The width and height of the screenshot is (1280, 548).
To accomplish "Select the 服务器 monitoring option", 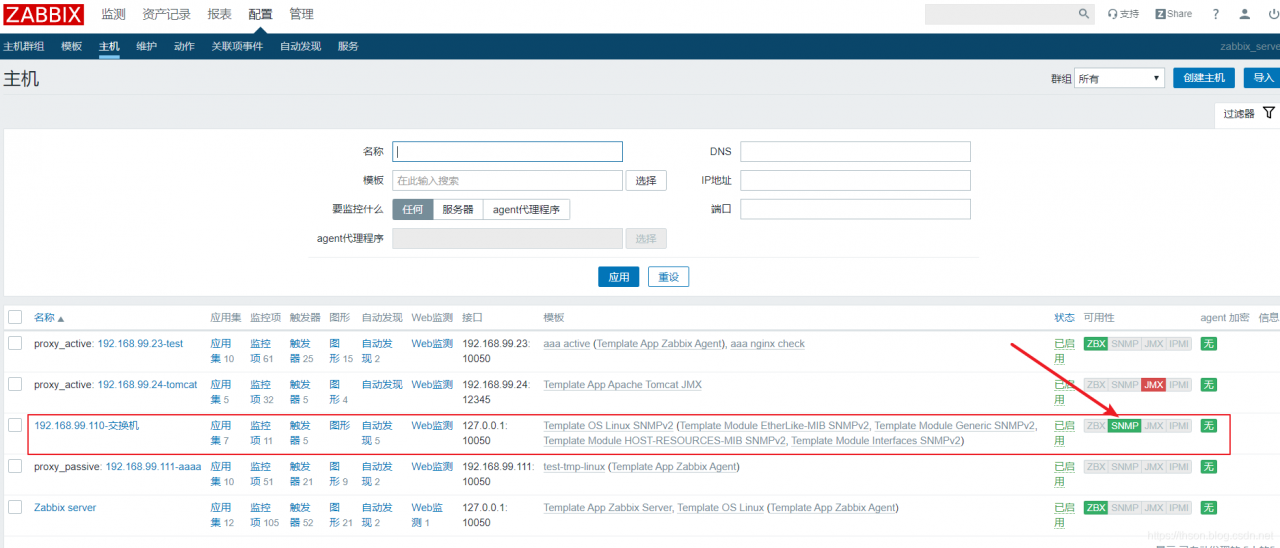I will [458, 209].
